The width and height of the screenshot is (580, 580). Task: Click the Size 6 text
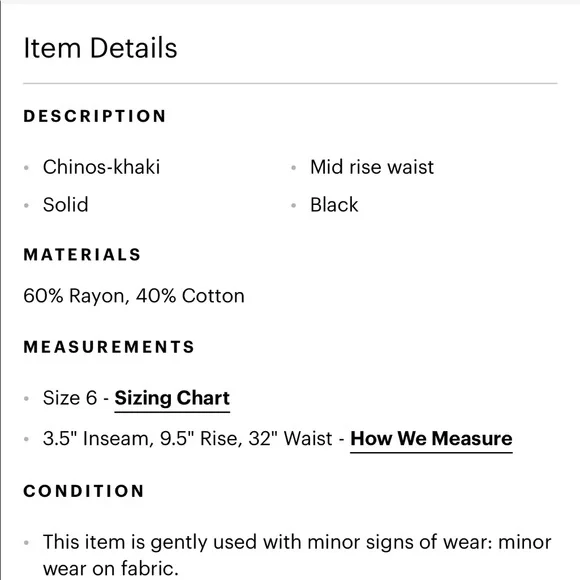click(70, 398)
